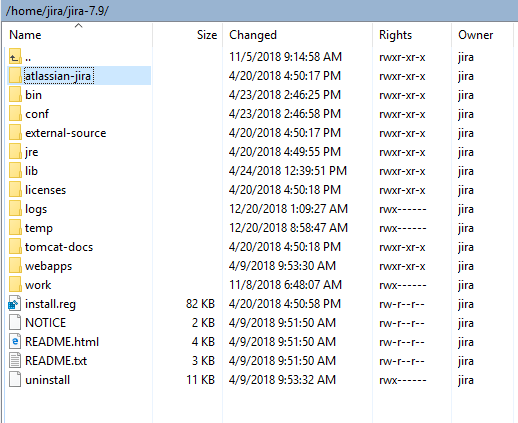Click the sort direction arrow above Name
Viewport: 518px width, 423px height.
click(78, 25)
